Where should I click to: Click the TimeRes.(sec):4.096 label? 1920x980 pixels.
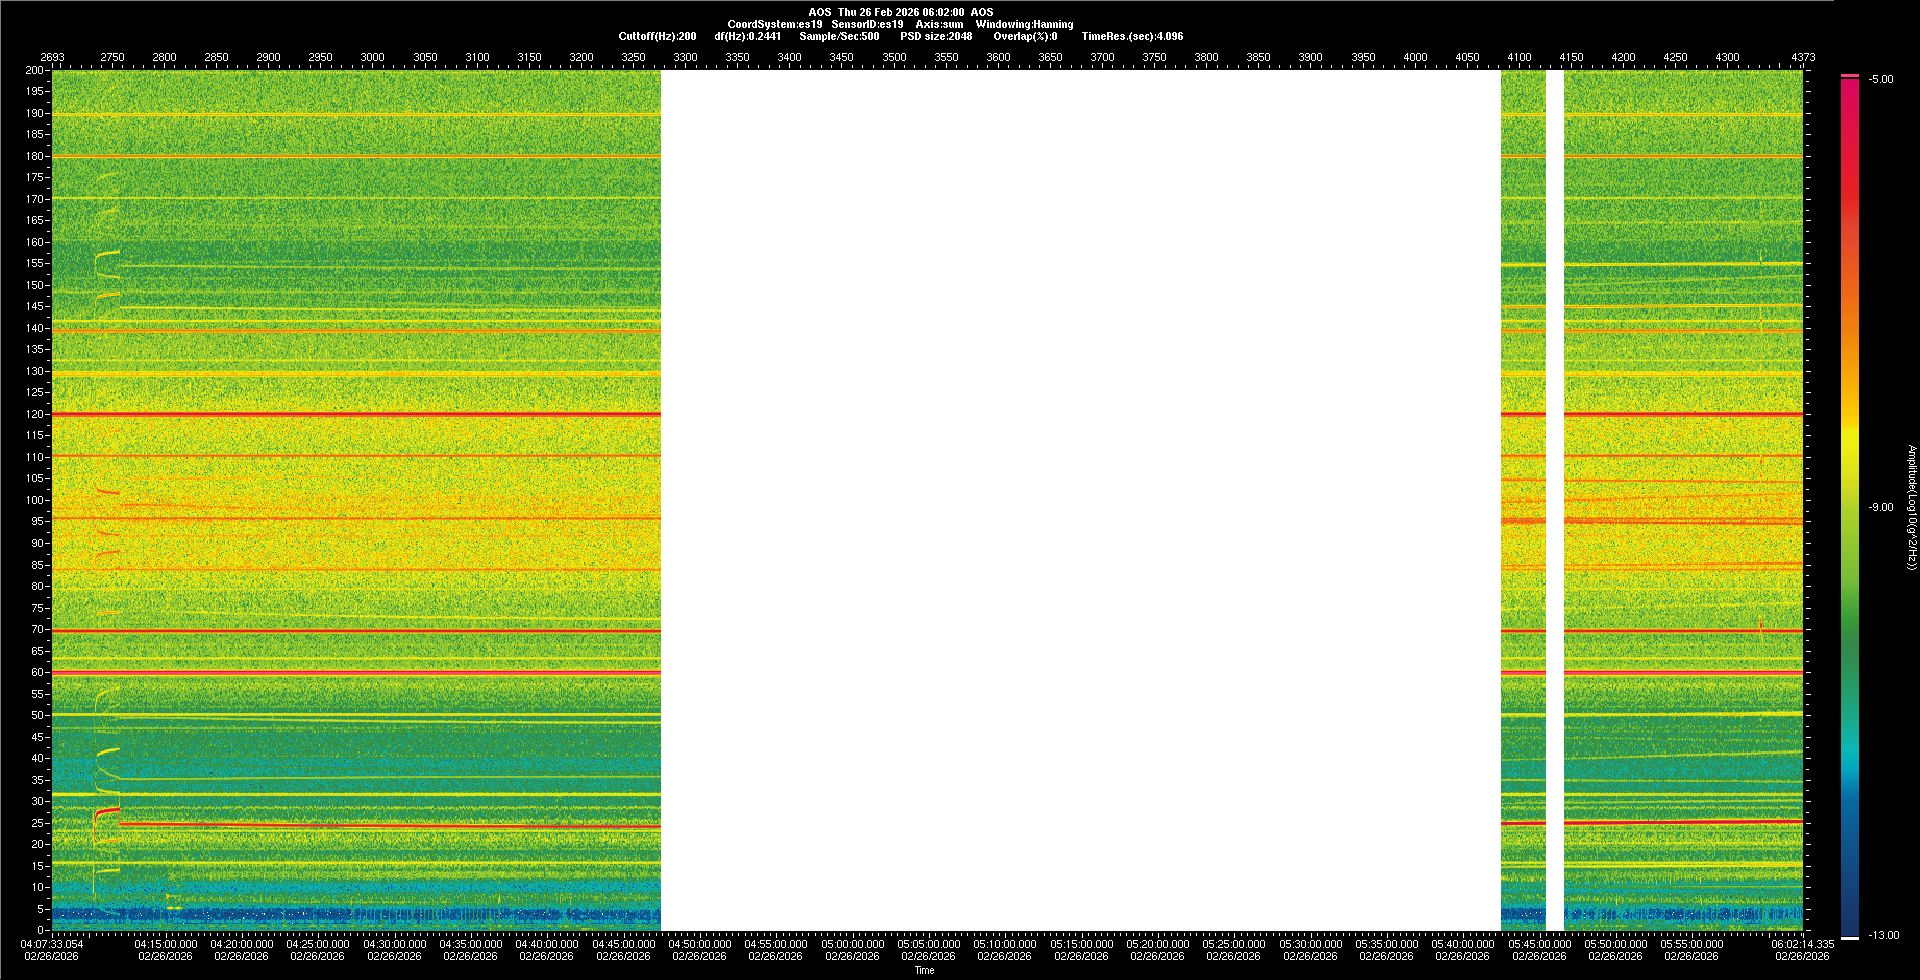1132,36
